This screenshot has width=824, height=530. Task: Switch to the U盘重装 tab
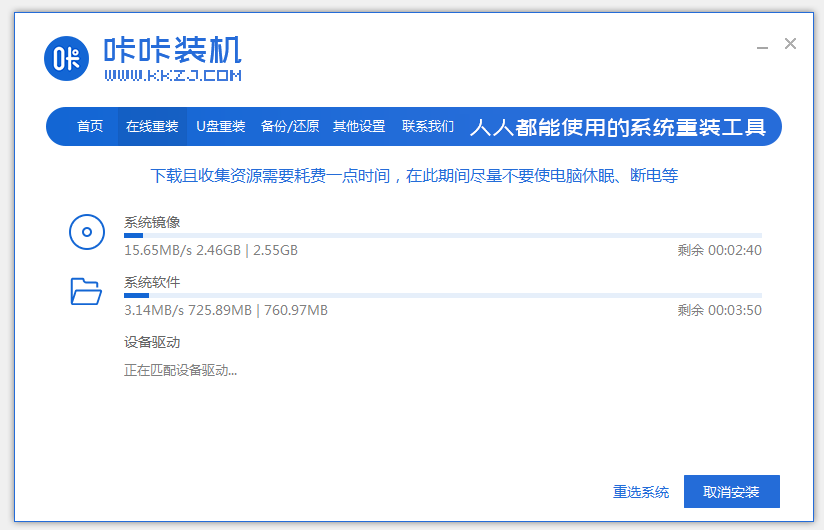[220, 127]
